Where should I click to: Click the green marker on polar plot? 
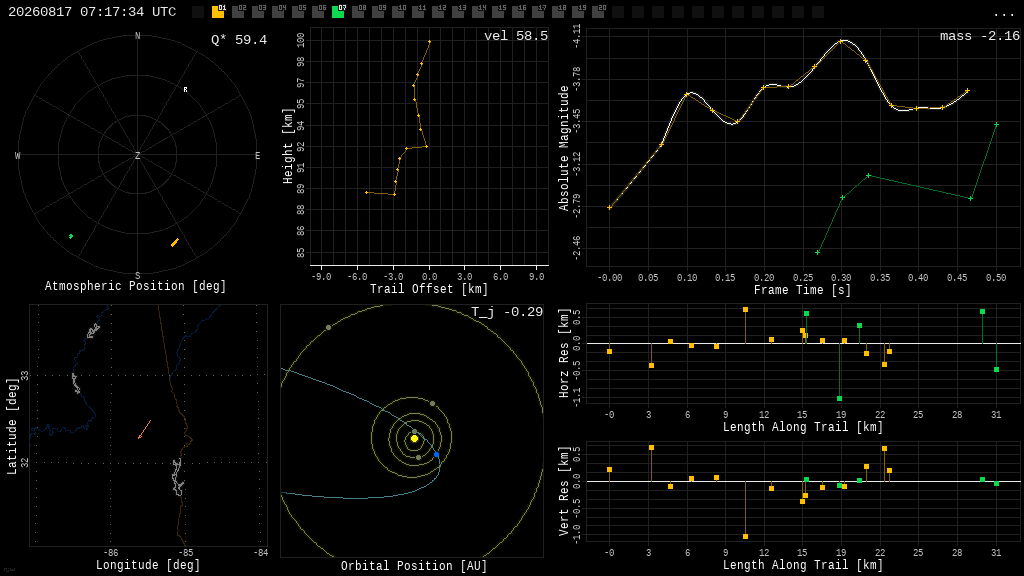click(x=71, y=236)
